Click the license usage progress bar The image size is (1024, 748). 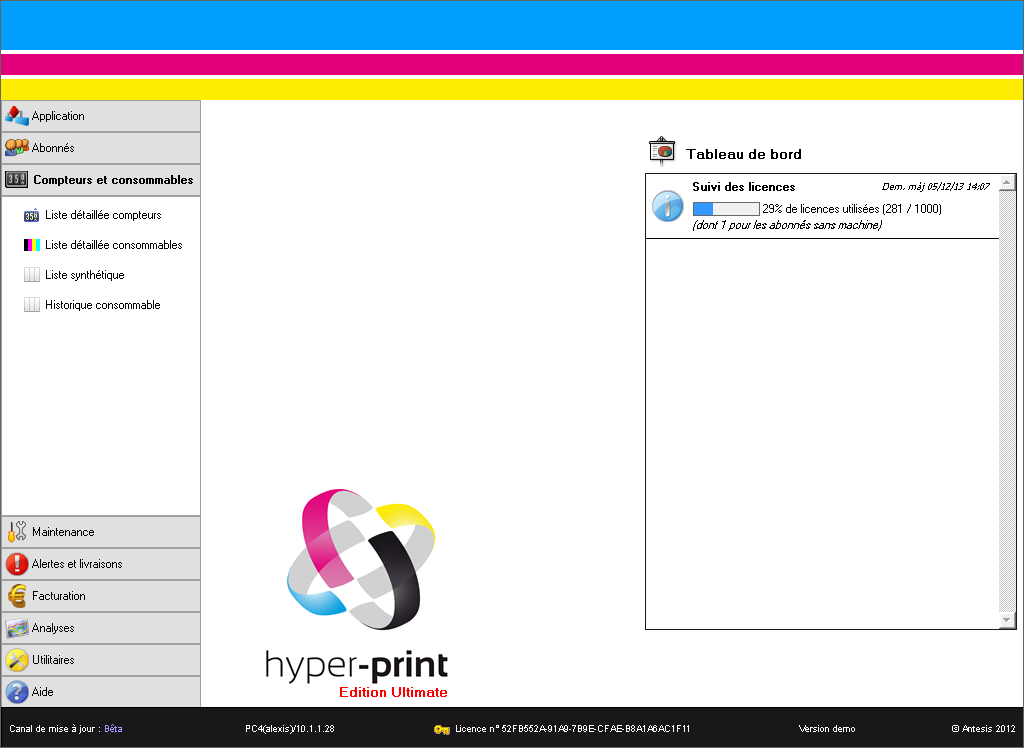pos(724,208)
